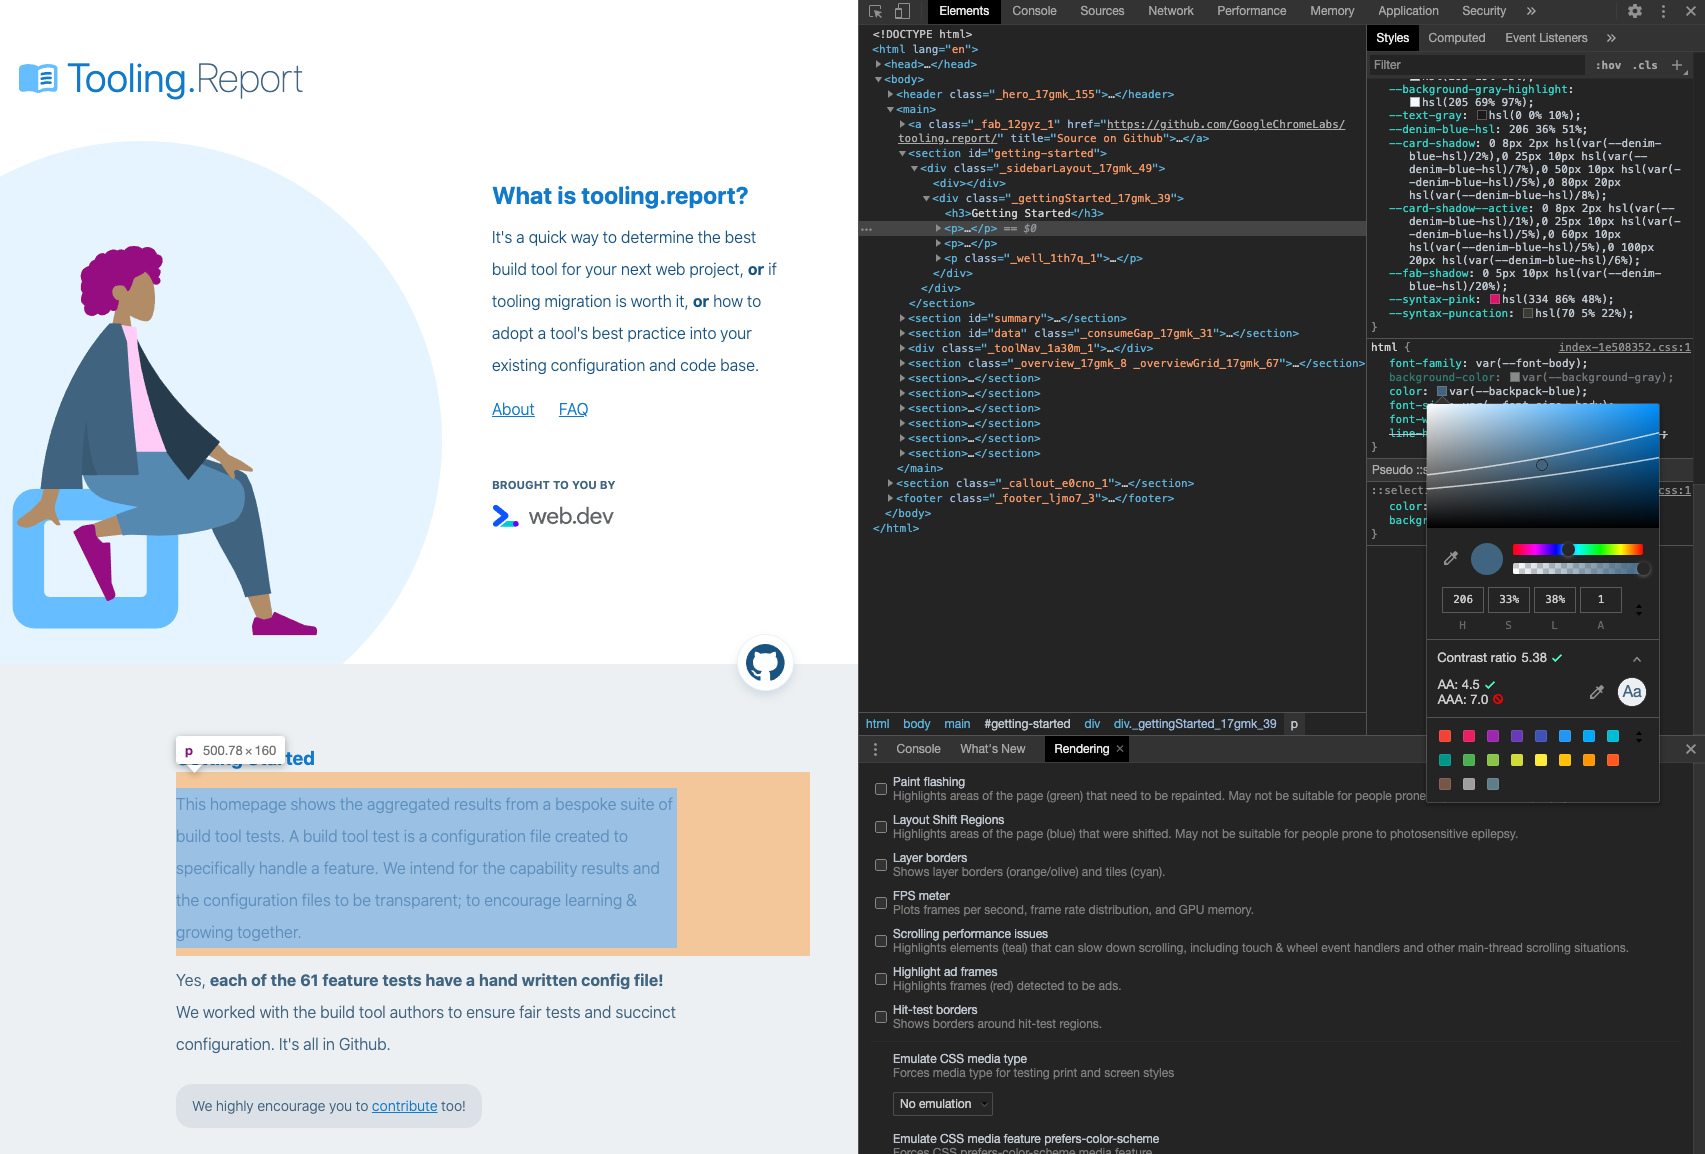Open DevTools settings gear
The width and height of the screenshot is (1705, 1154).
(1634, 11)
